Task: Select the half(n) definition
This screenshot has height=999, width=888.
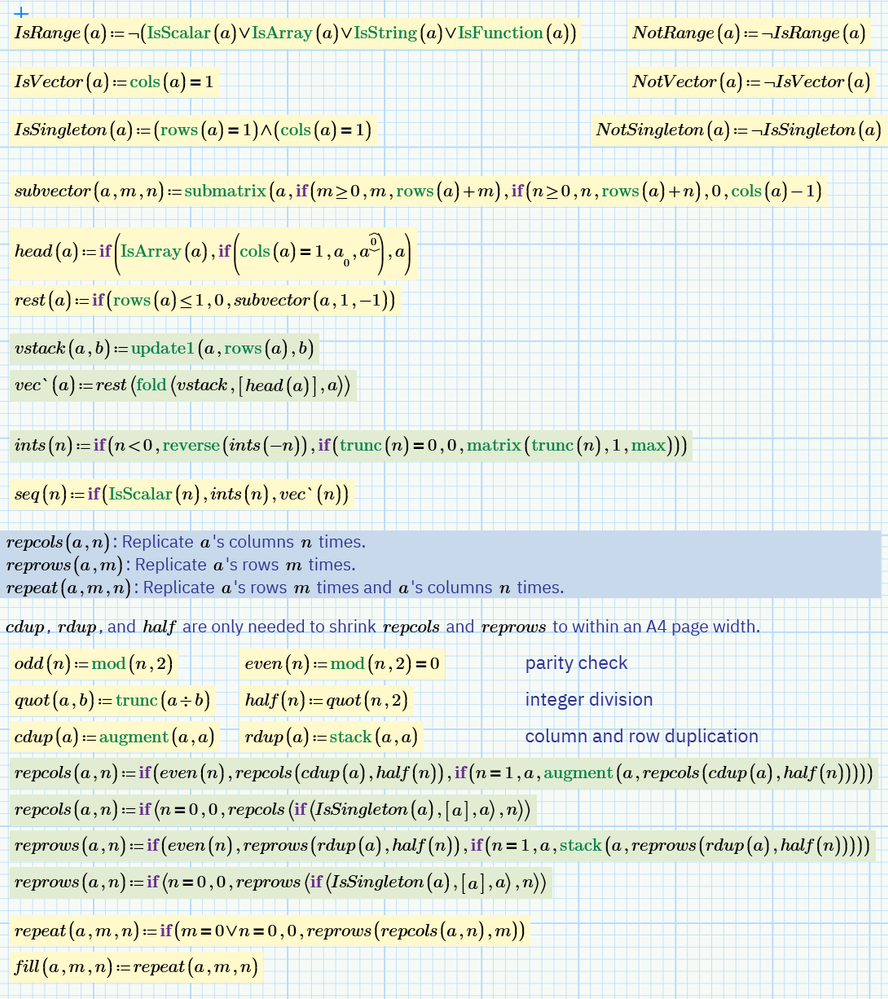Action: (x=326, y=700)
